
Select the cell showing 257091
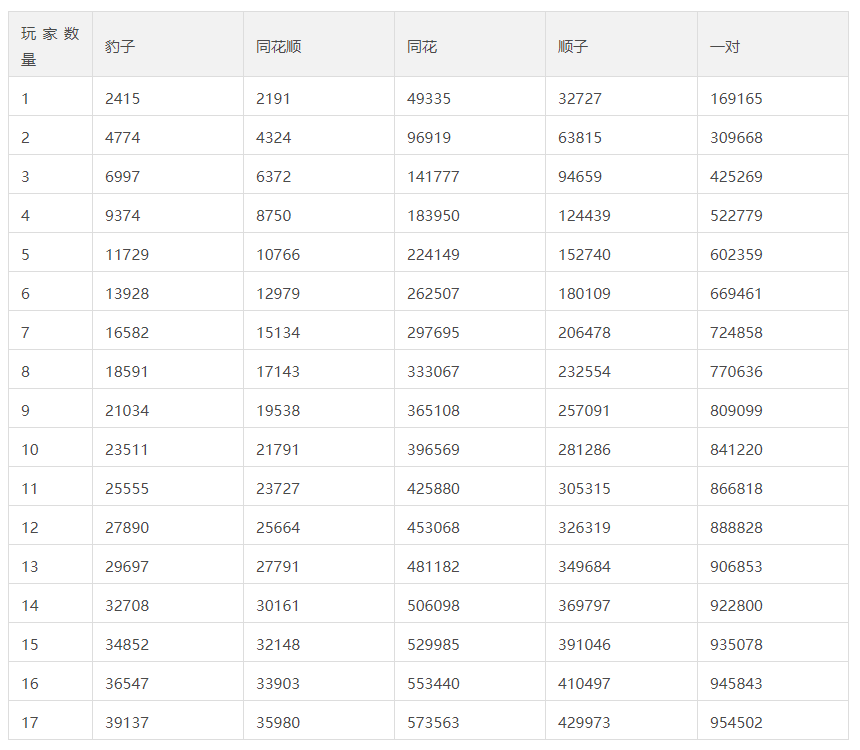coord(584,411)
